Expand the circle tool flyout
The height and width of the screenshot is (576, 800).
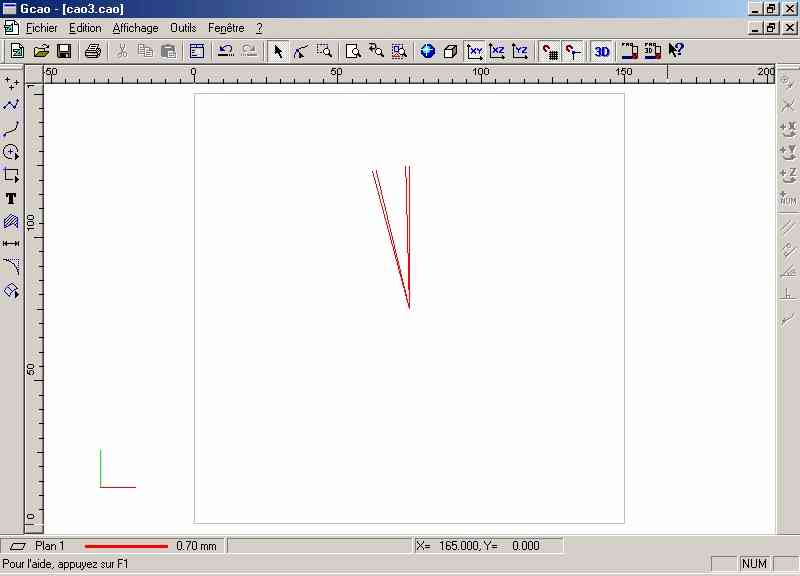coord(11,152)
